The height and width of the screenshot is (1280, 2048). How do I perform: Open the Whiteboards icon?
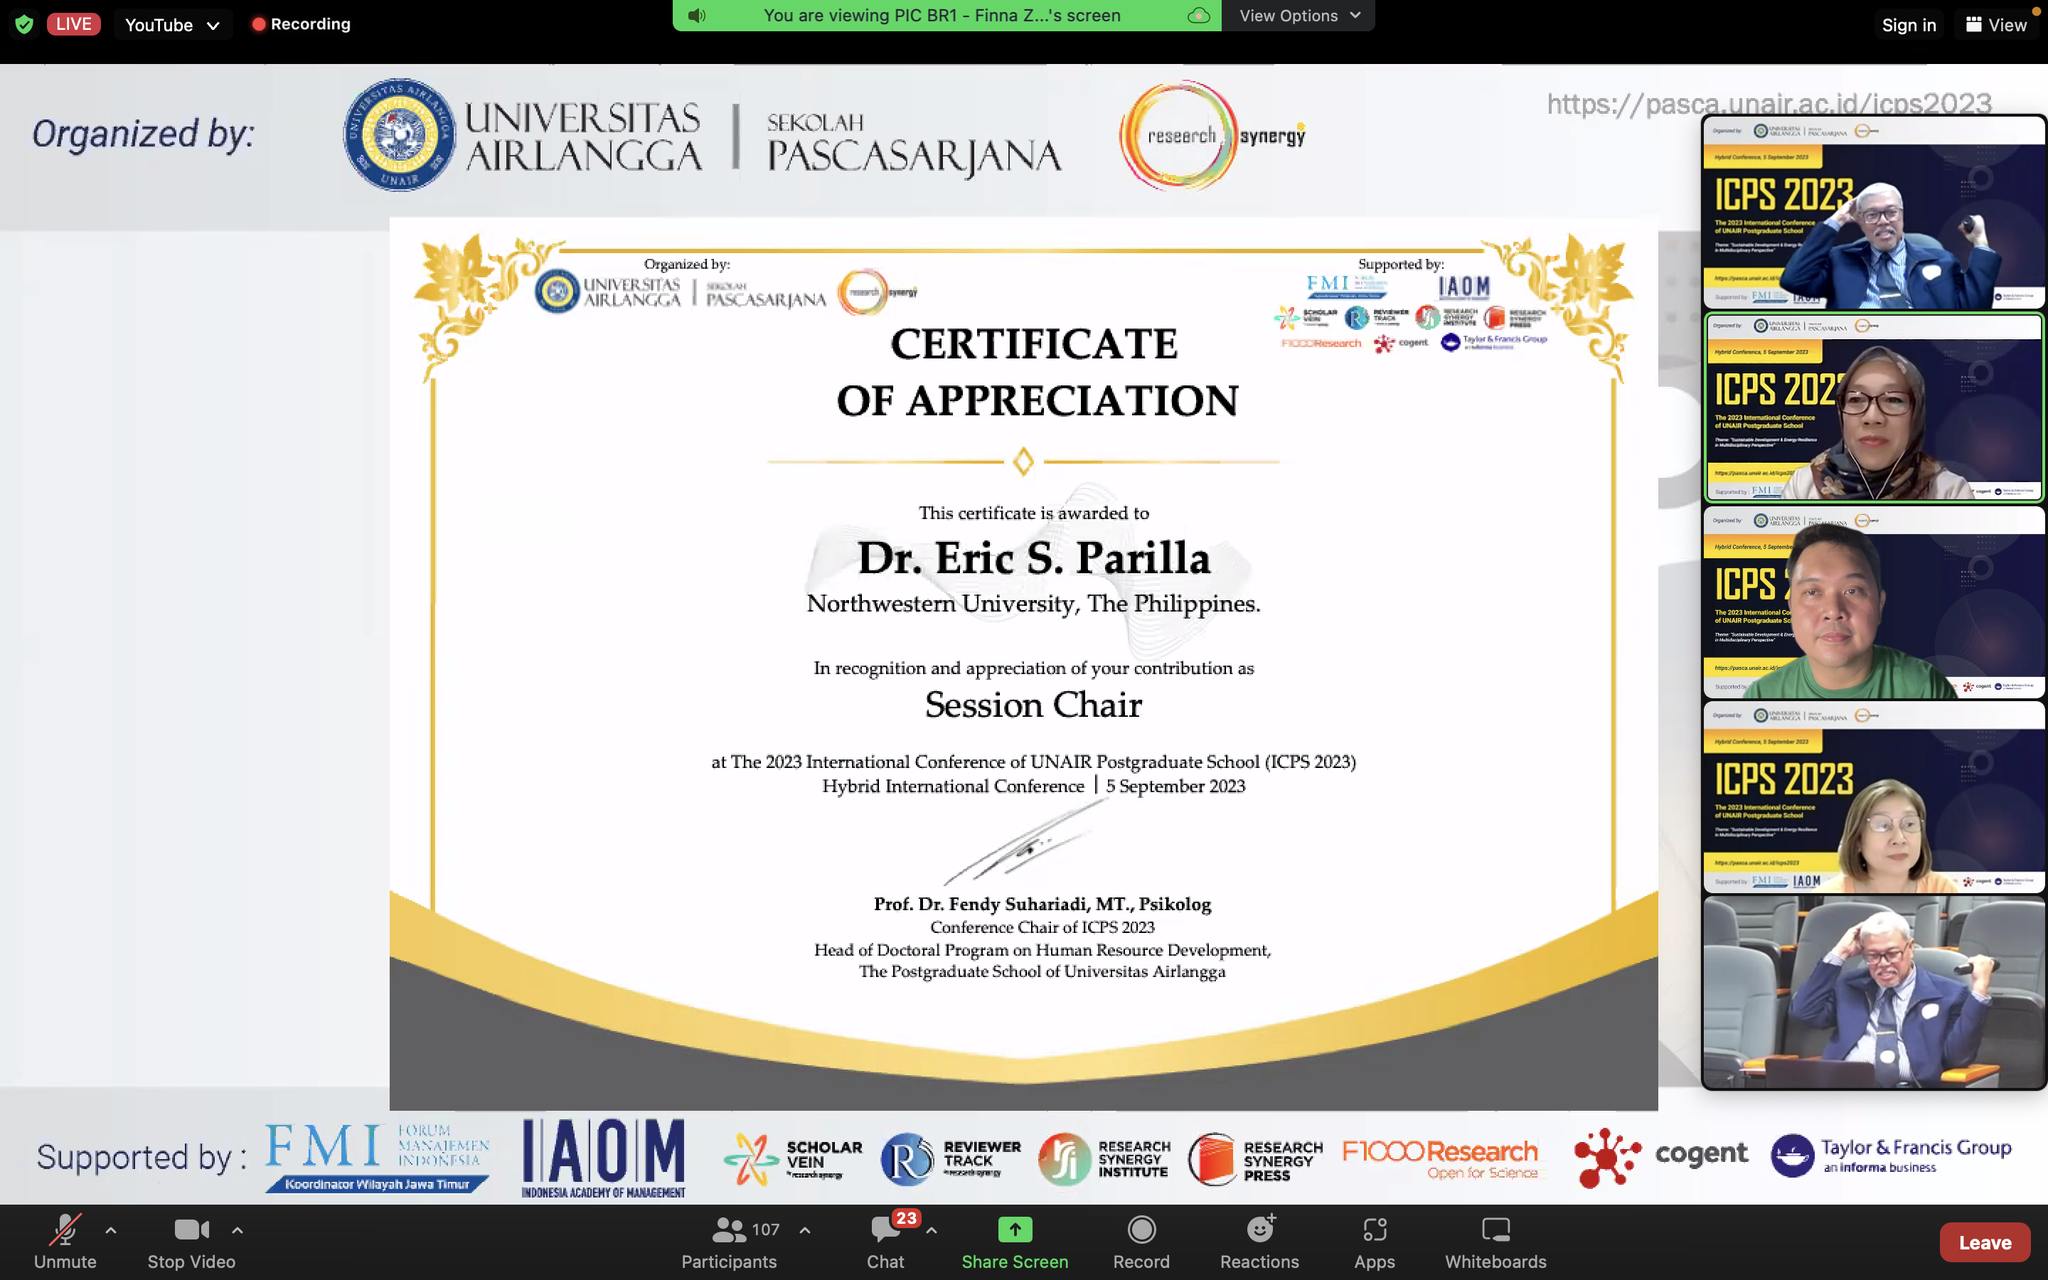pyautogui.click(x=1495, y=1230)
